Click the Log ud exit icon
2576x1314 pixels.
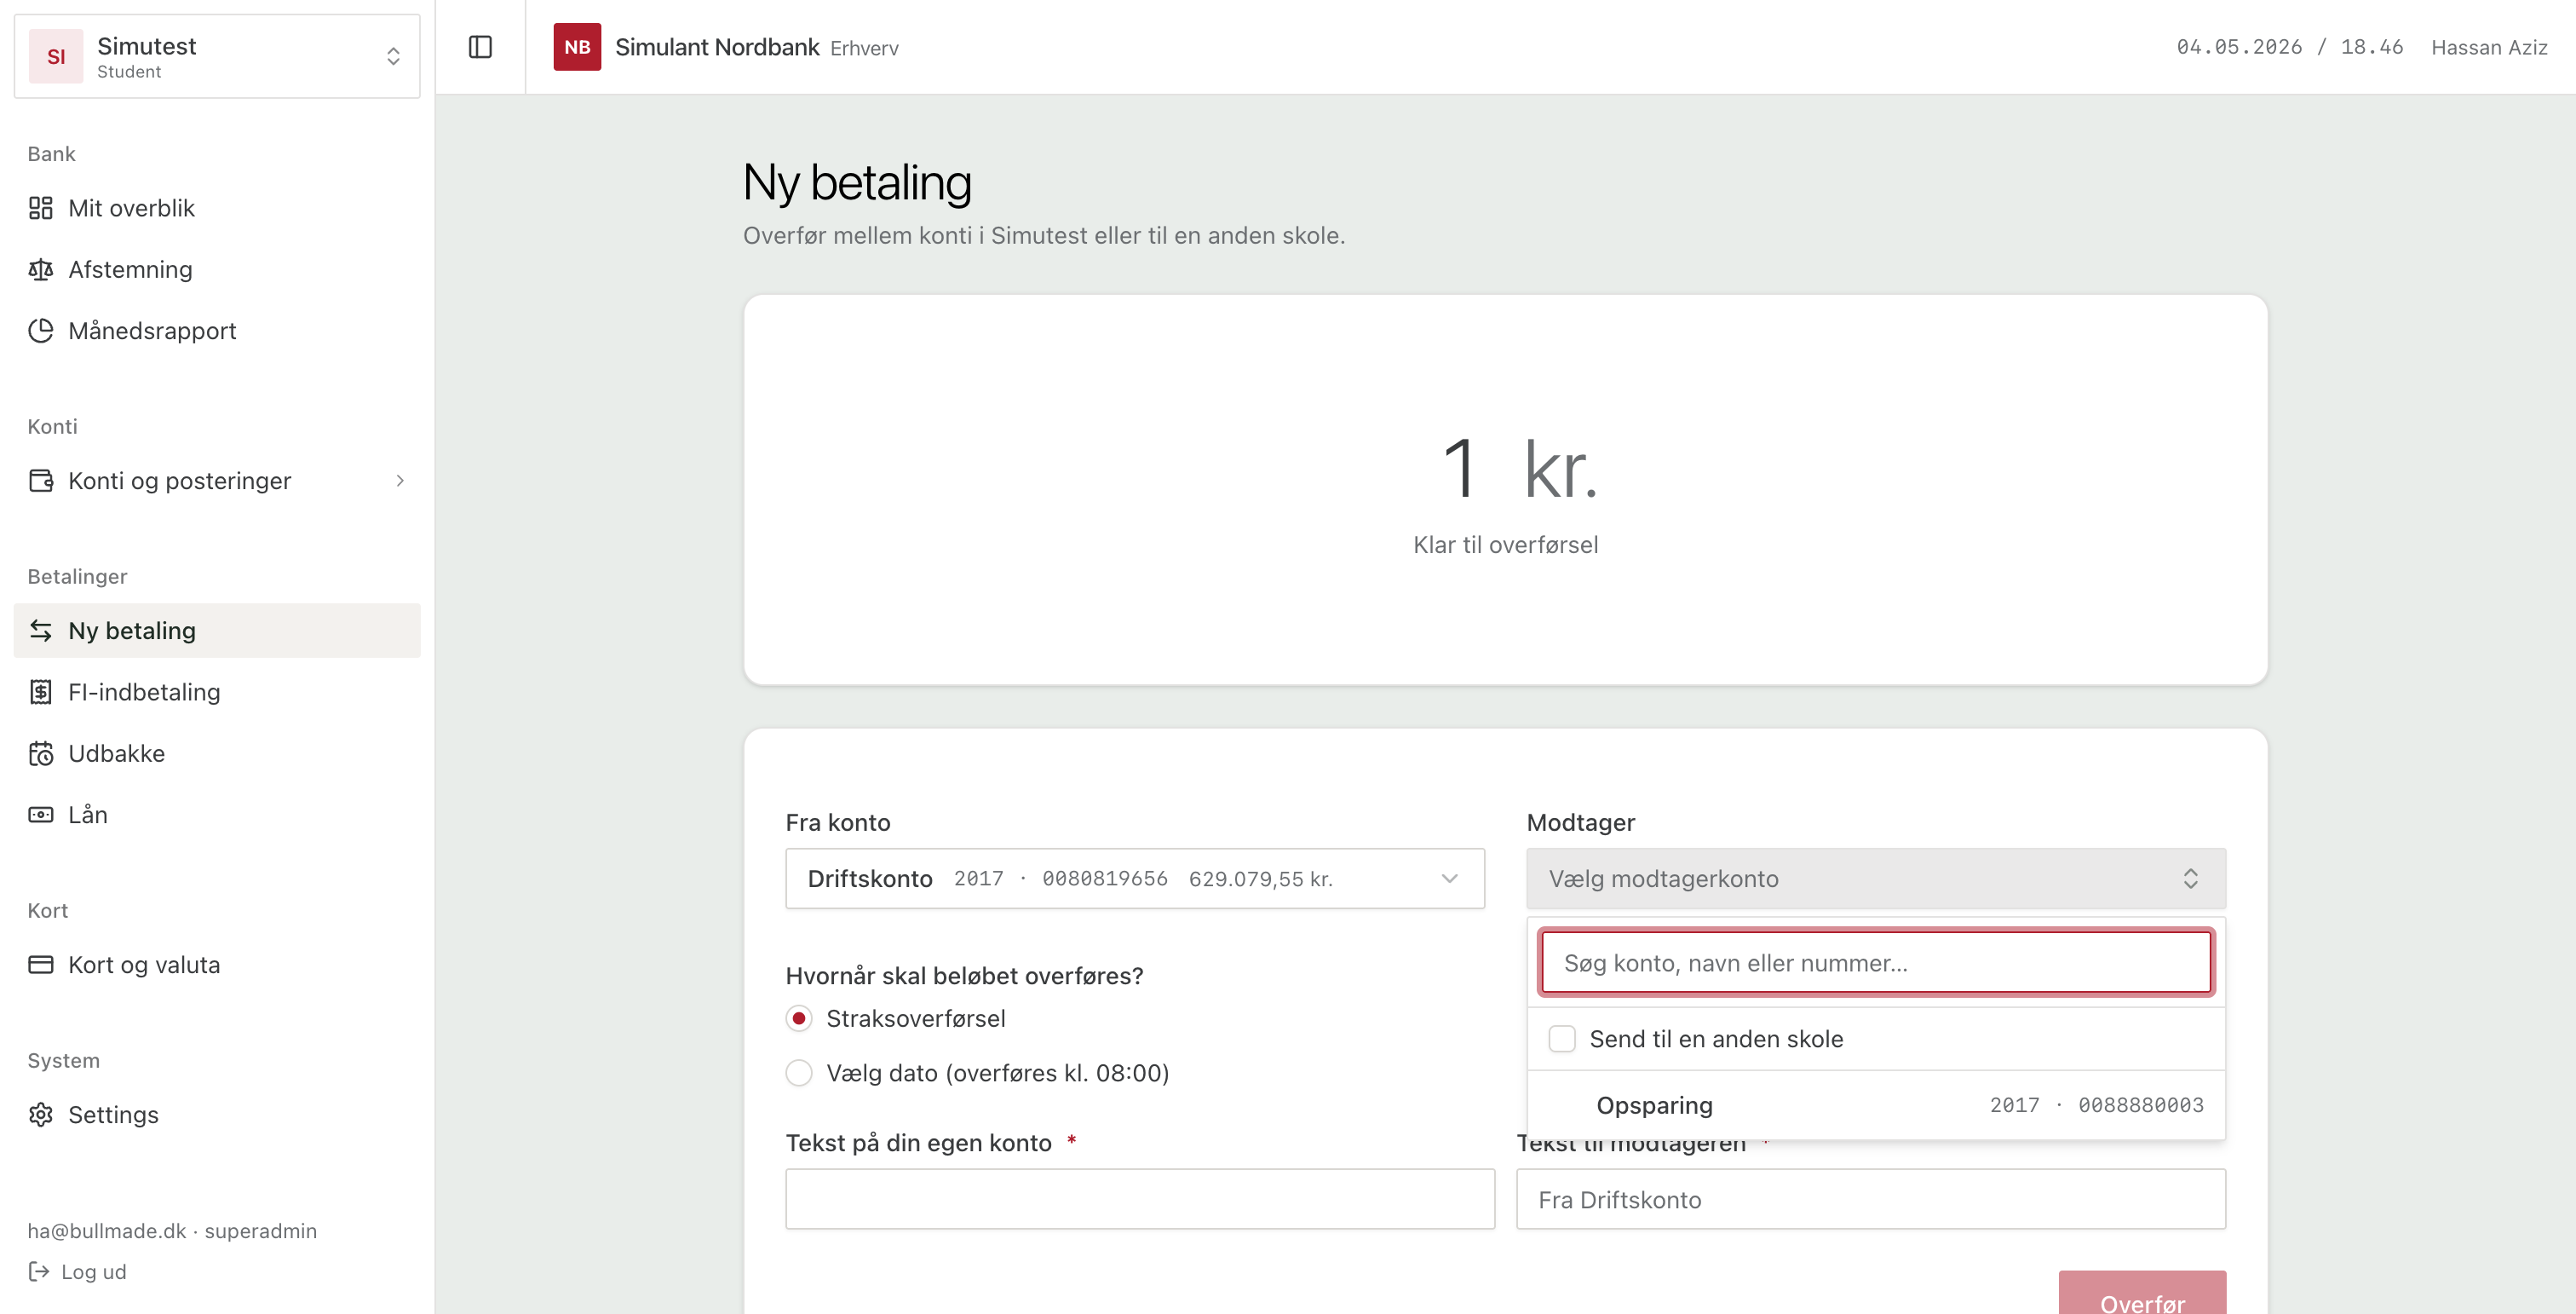[x=39, y=1271]
